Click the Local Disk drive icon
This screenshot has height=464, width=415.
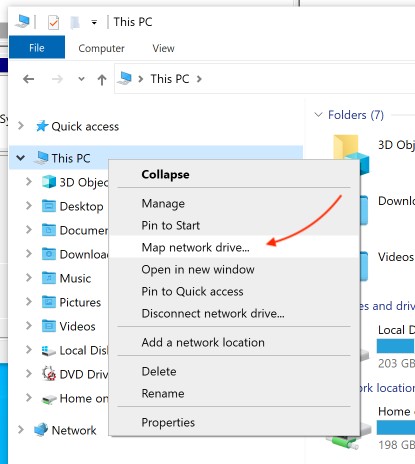coord(49,350)
